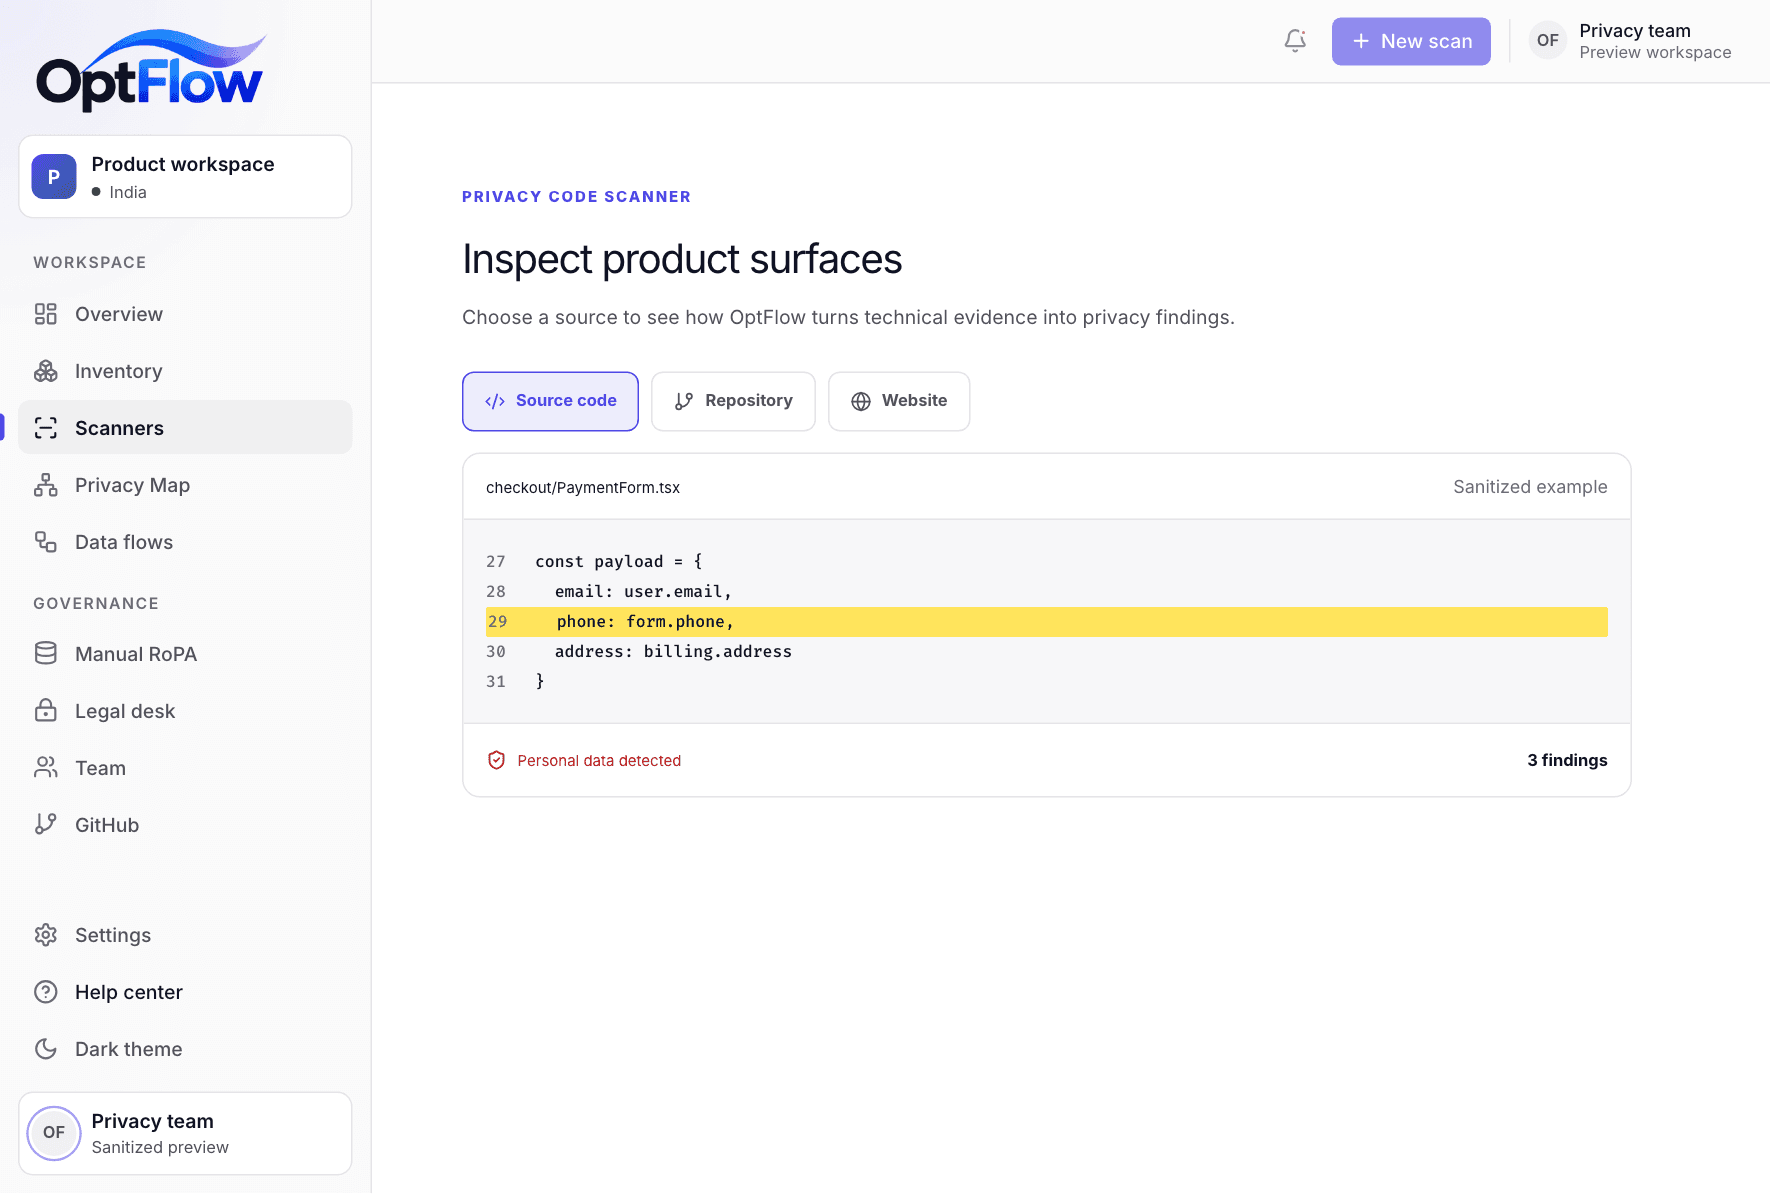Click Personal data detected status text

tap(599, 760)
